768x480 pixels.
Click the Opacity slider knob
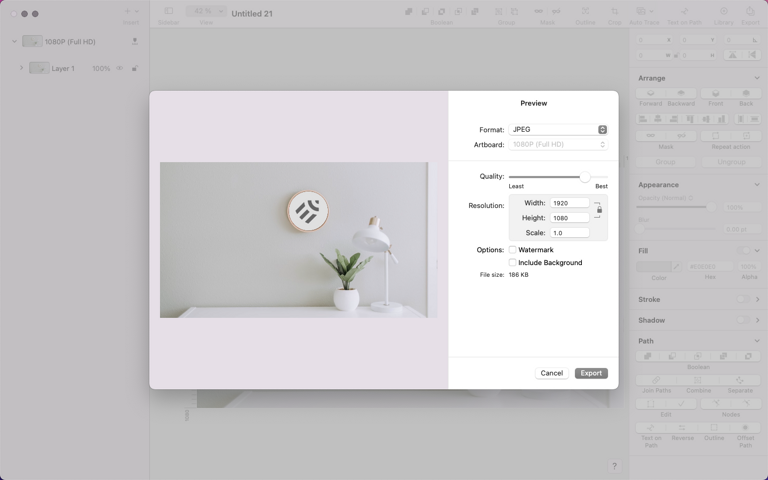(711, 207)
